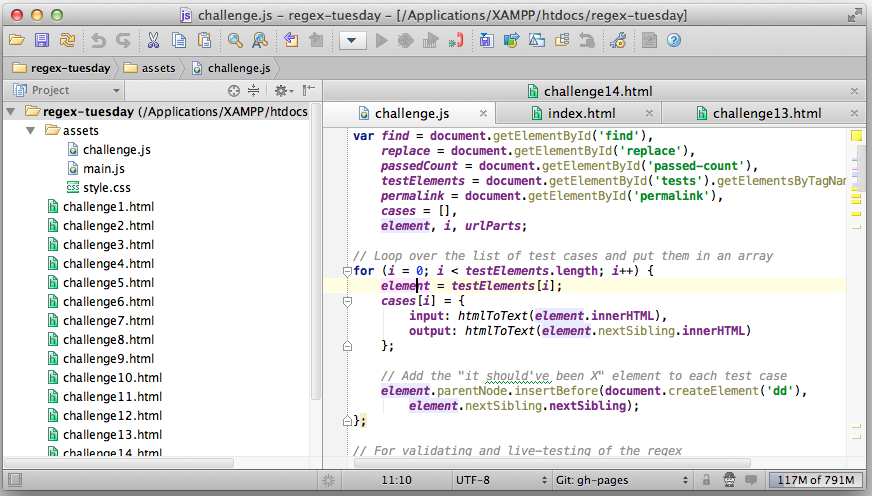
Task: Click the Redo toolbar icon
Action: pyautogui.click(x=123, y=41)
